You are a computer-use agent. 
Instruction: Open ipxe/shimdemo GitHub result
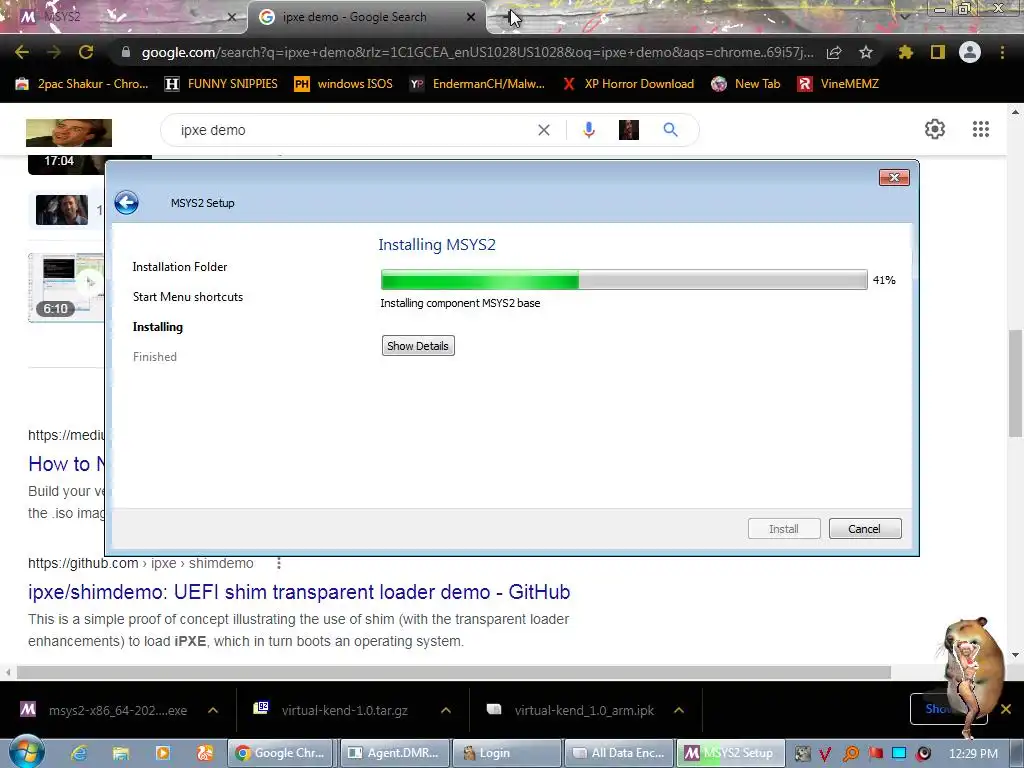tap(299, 592)
